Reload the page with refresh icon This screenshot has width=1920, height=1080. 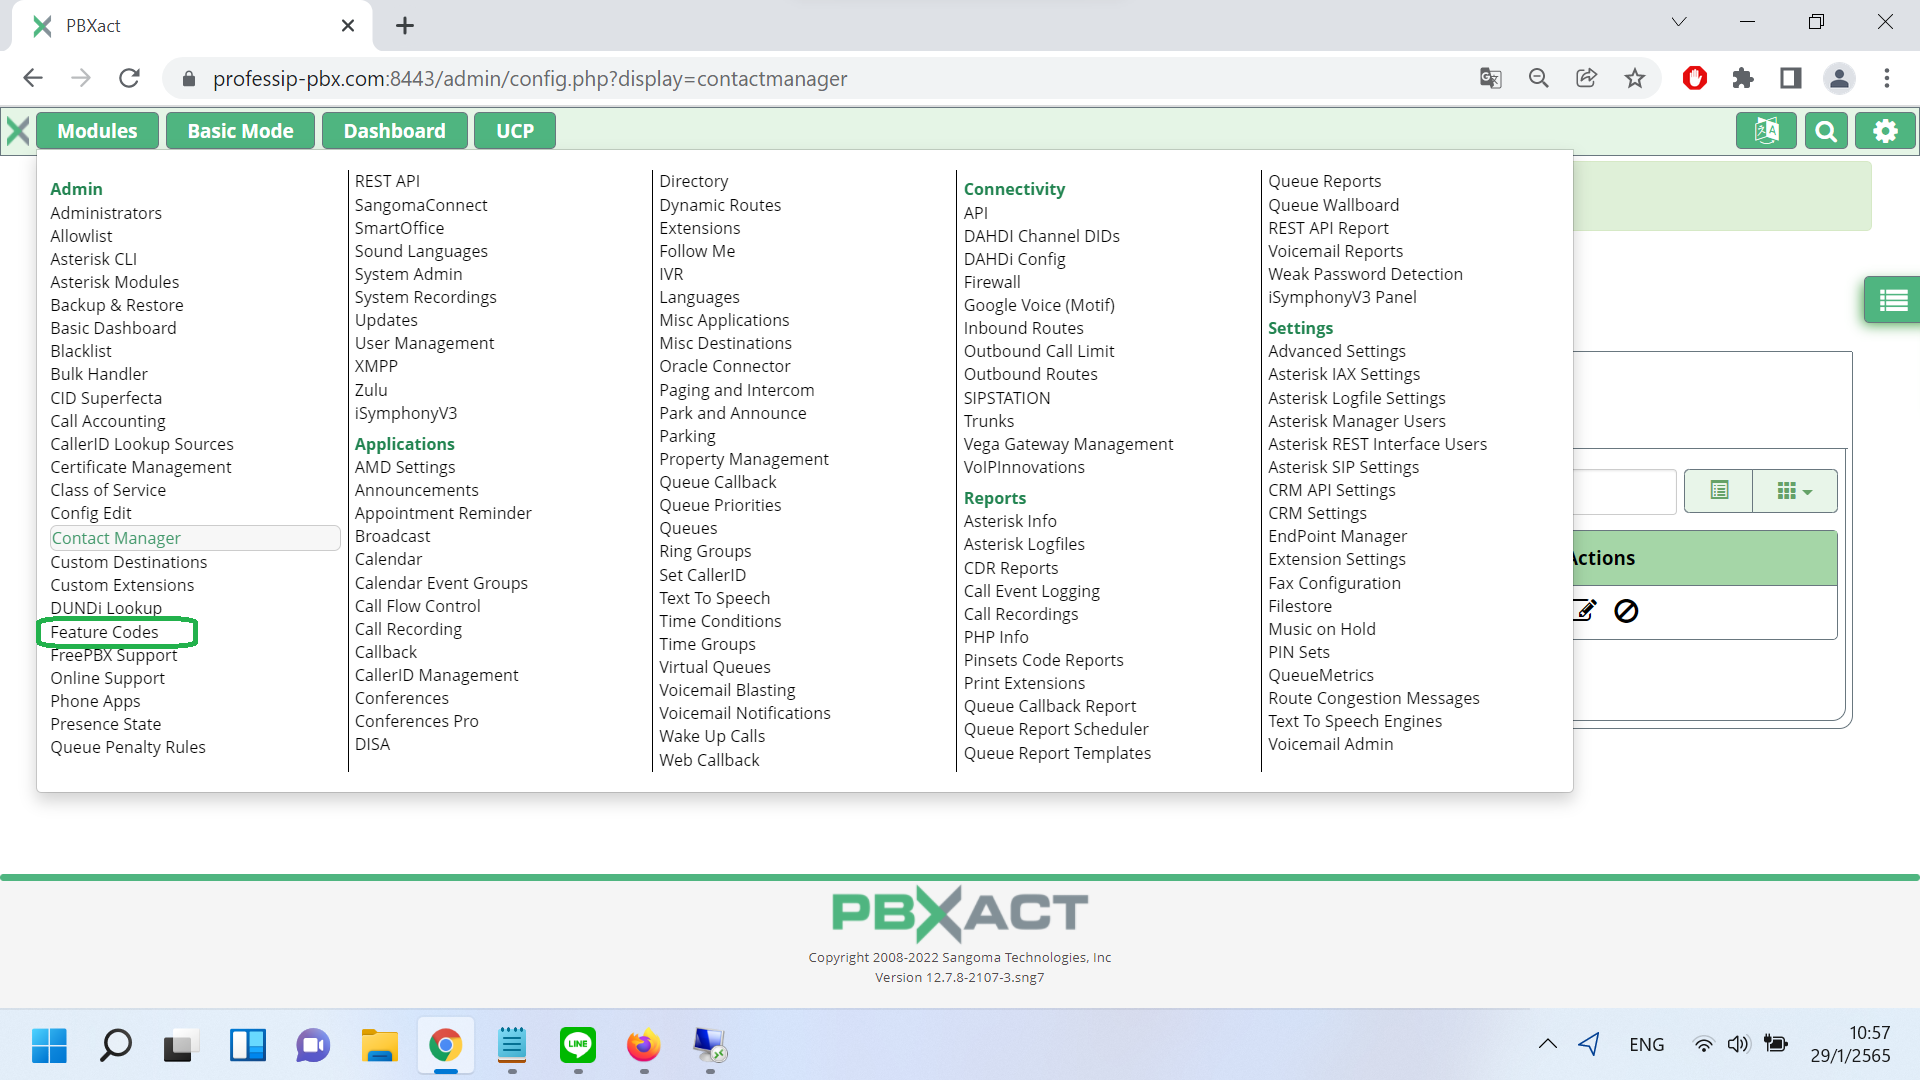[129, 78]
